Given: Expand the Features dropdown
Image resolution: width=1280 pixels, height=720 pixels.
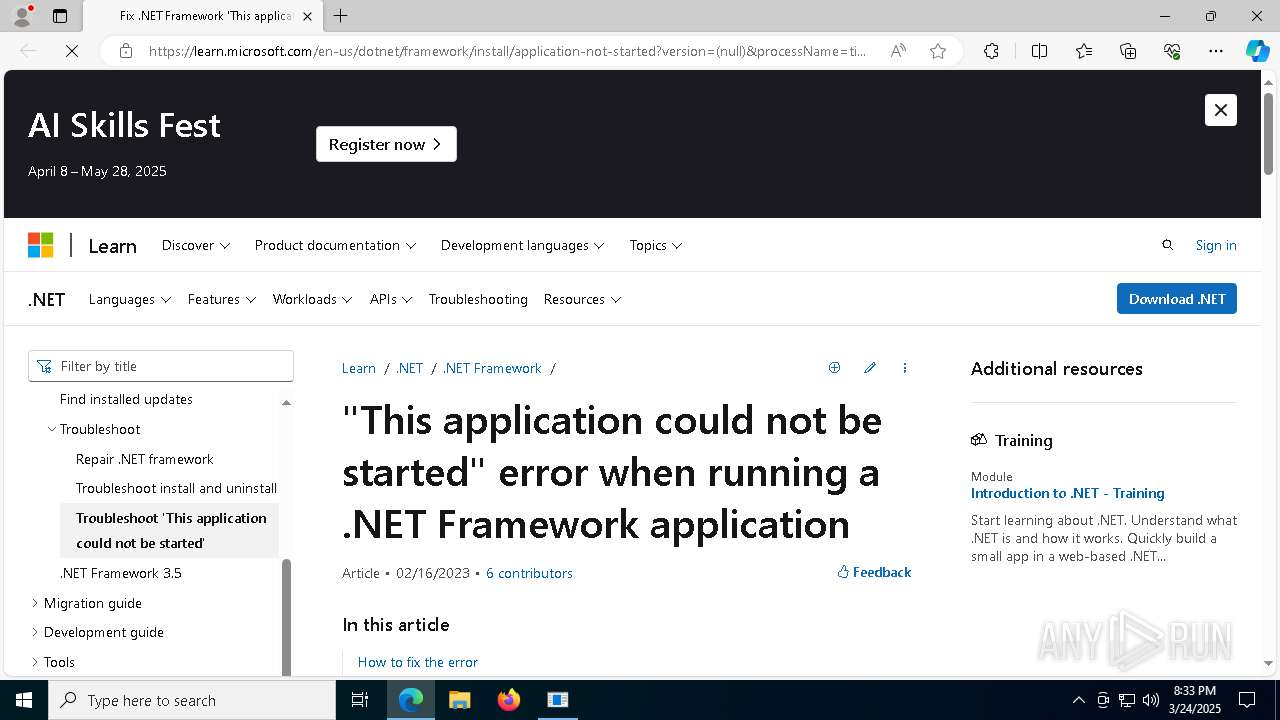Looking at the screenshot, I should pyautogui.click(x=222, y=299).
